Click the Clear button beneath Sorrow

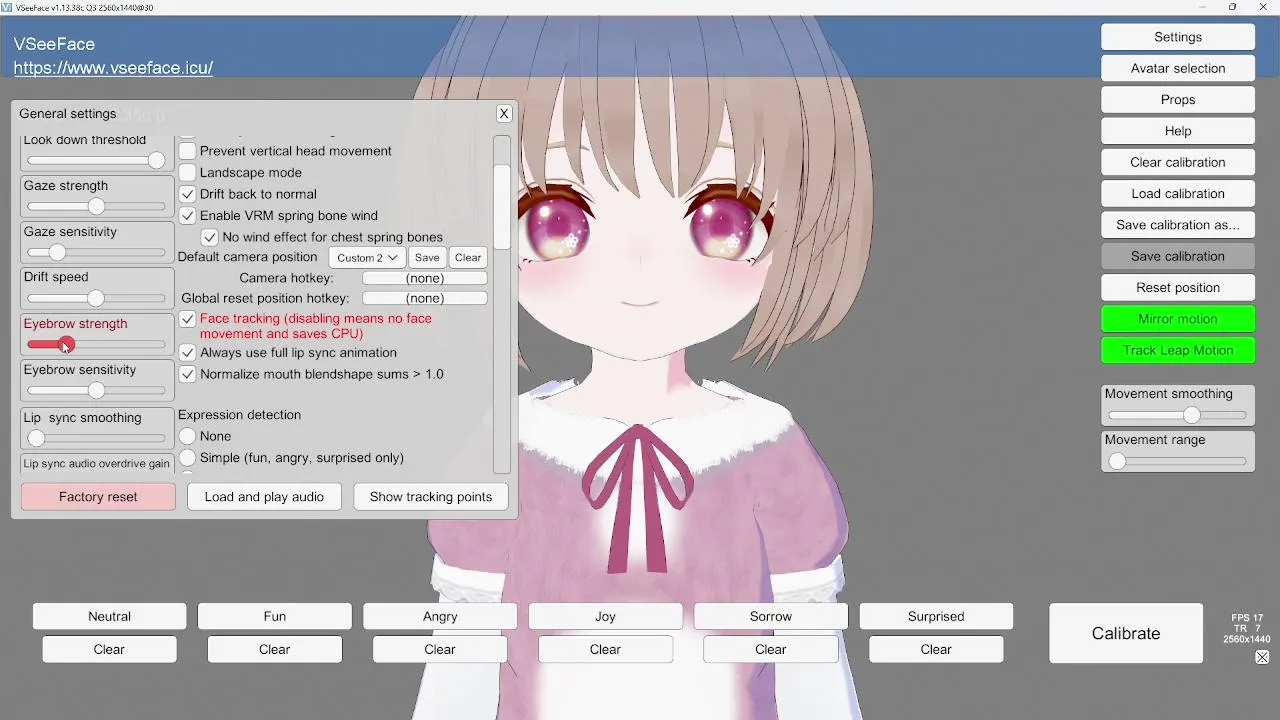click(x=771, y=650)
